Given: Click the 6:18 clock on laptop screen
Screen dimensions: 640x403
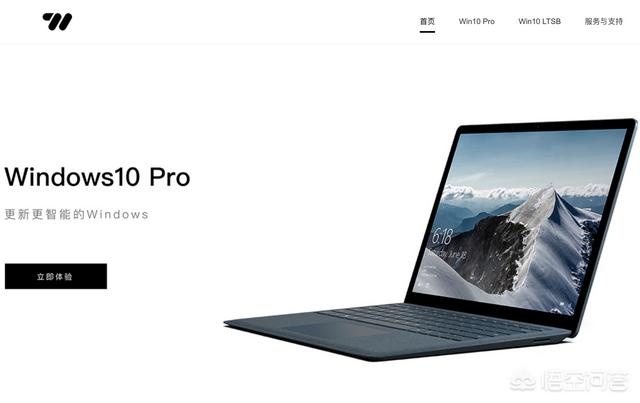Looking at the screenshot, I should [x=442, y=236].
